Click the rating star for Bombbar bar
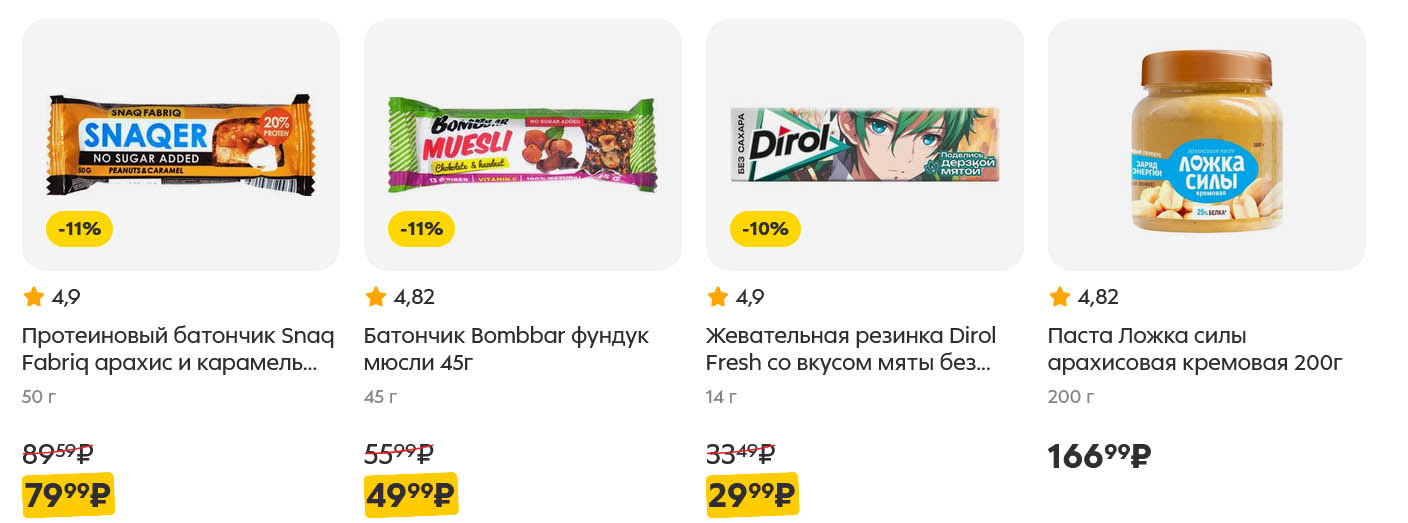This screenshot has width=1408, height=523. 376,297
